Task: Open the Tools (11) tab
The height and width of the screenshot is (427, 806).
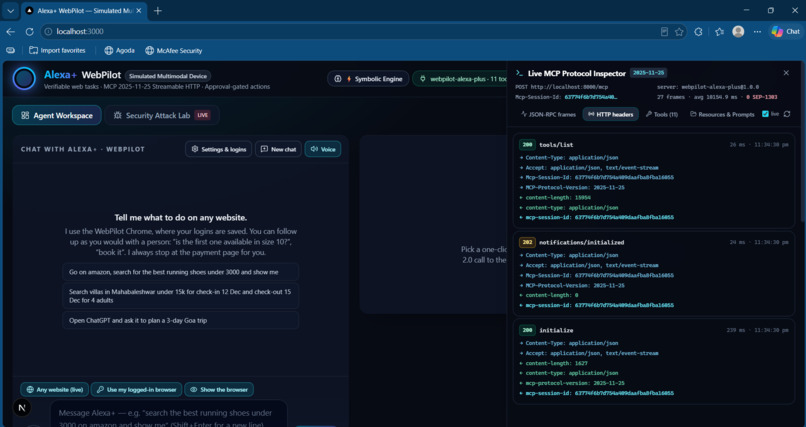Action: click(x=662, y=115)
